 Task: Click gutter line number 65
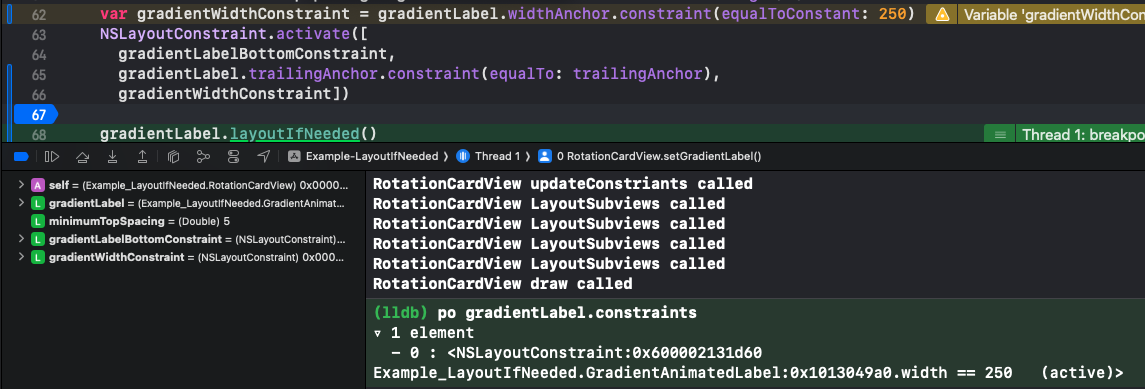click(39, 74)
